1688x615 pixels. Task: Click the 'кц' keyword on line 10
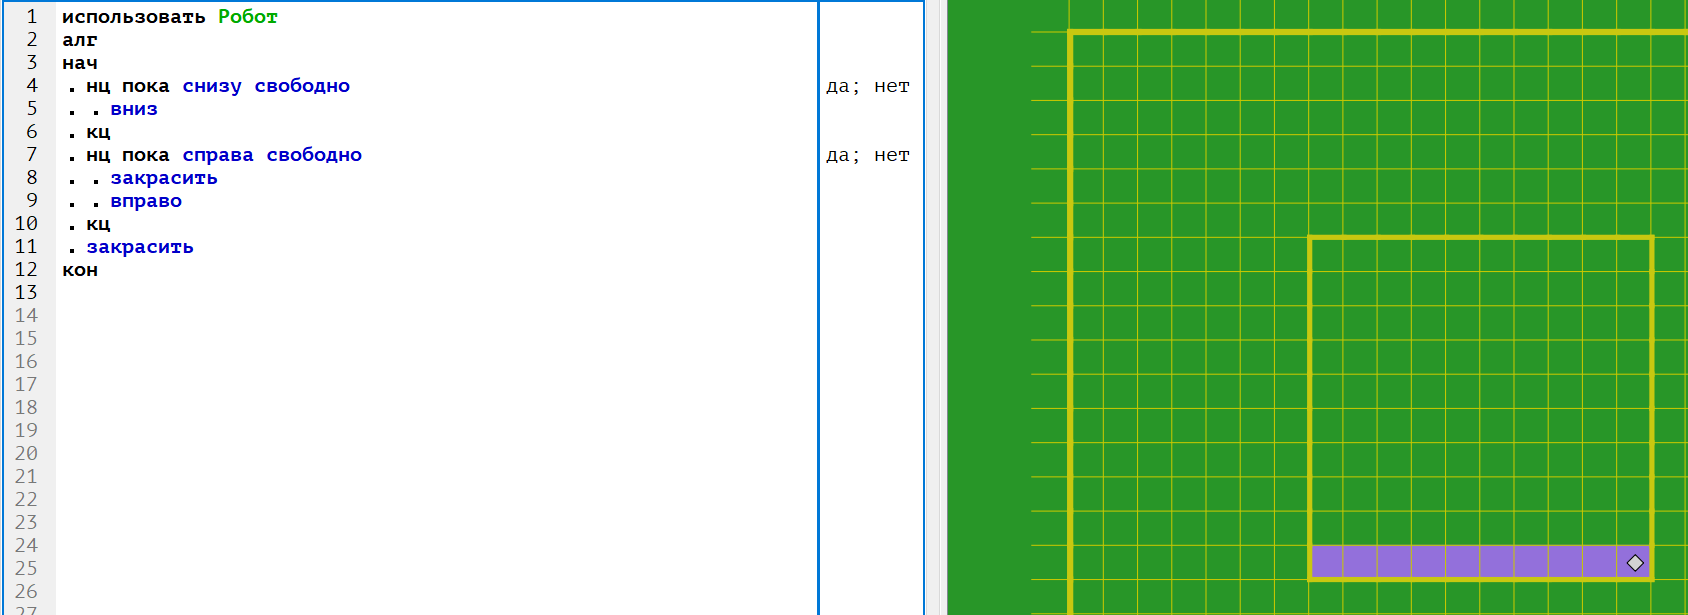[98, 224]
